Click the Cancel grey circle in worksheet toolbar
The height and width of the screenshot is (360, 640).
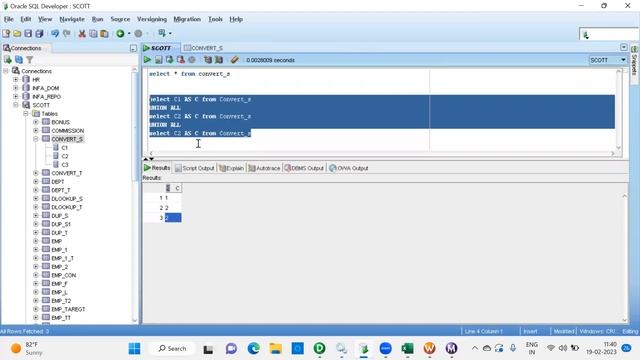click(x=191, y=60)
